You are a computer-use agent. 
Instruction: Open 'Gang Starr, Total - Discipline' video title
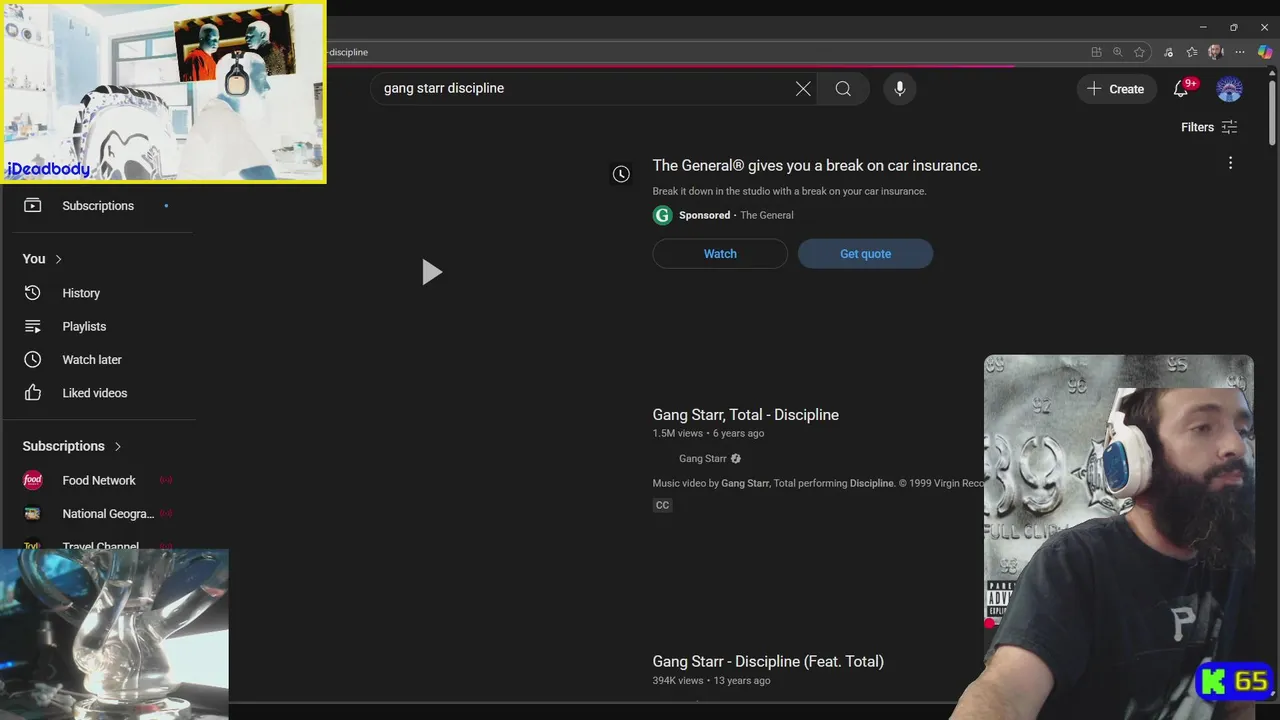(x=745, y=415)
